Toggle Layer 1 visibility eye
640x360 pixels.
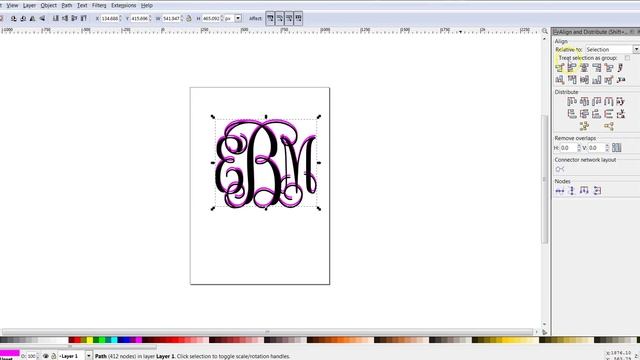pyautogui.click(x=46, y=356)
